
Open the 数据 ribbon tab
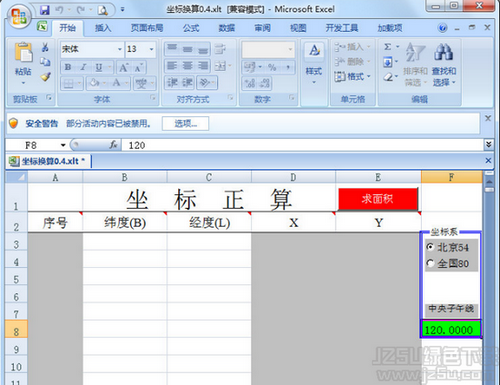point(227,28)
